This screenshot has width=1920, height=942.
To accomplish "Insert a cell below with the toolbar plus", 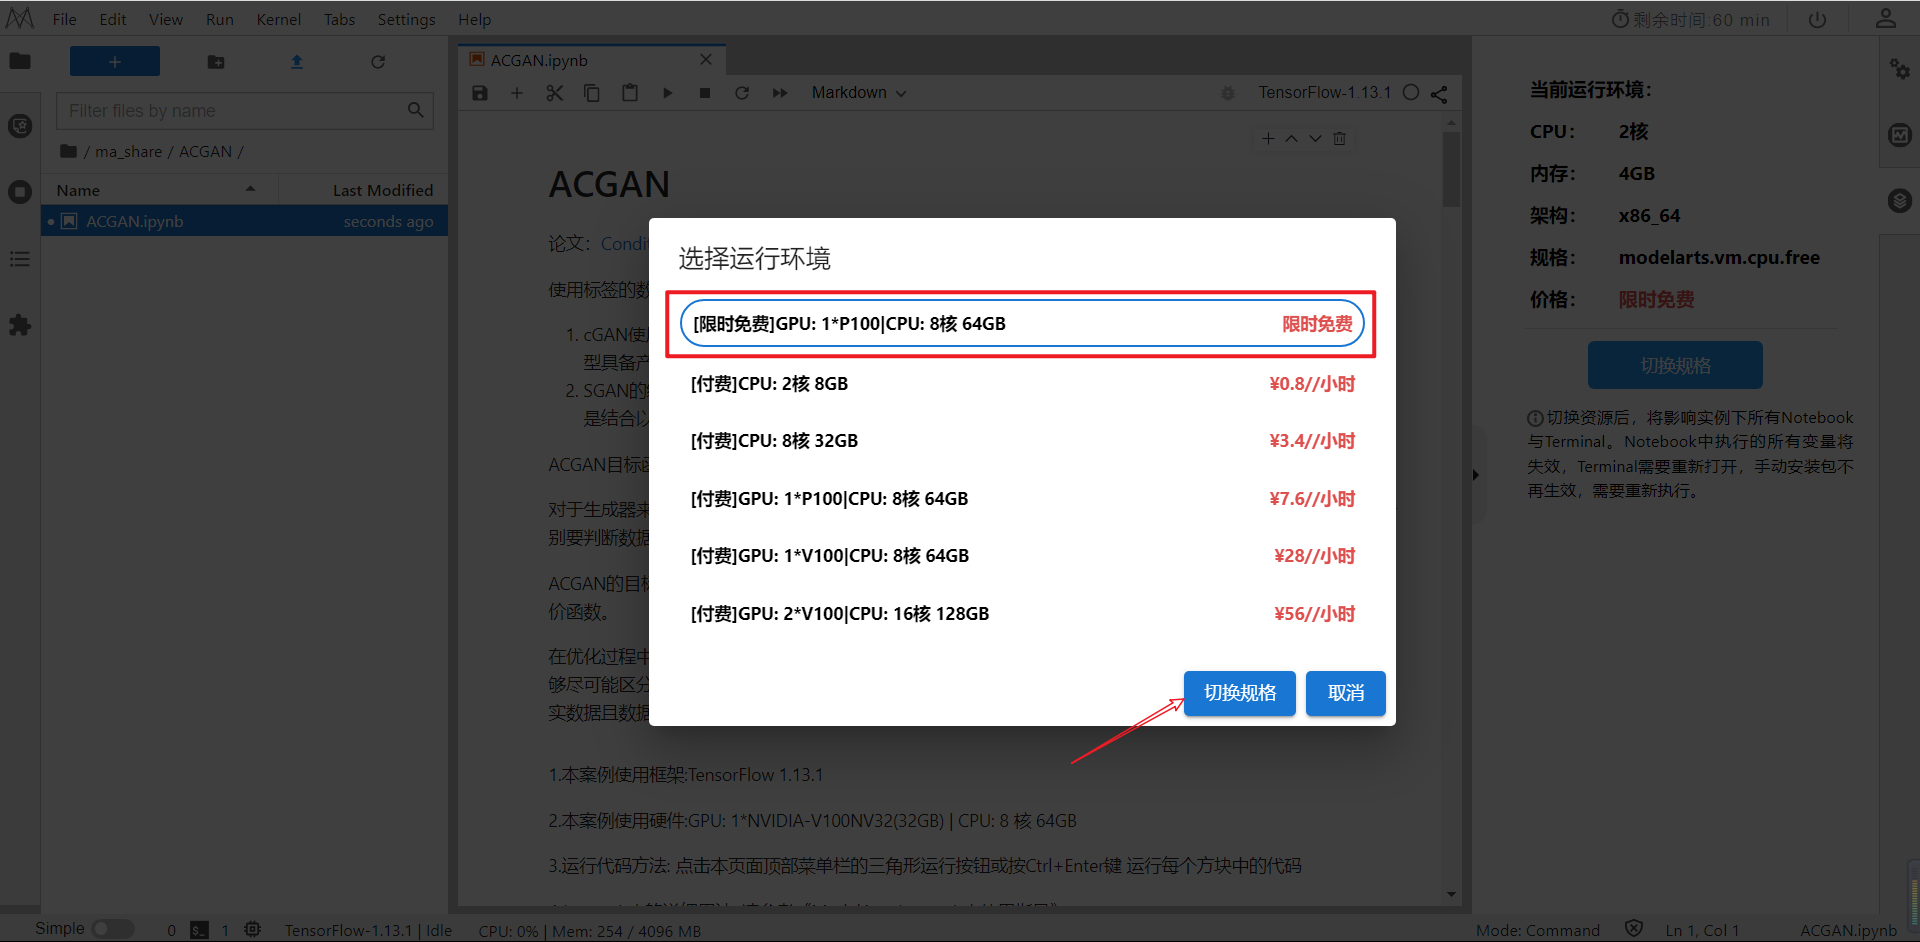I will point(517,93).
